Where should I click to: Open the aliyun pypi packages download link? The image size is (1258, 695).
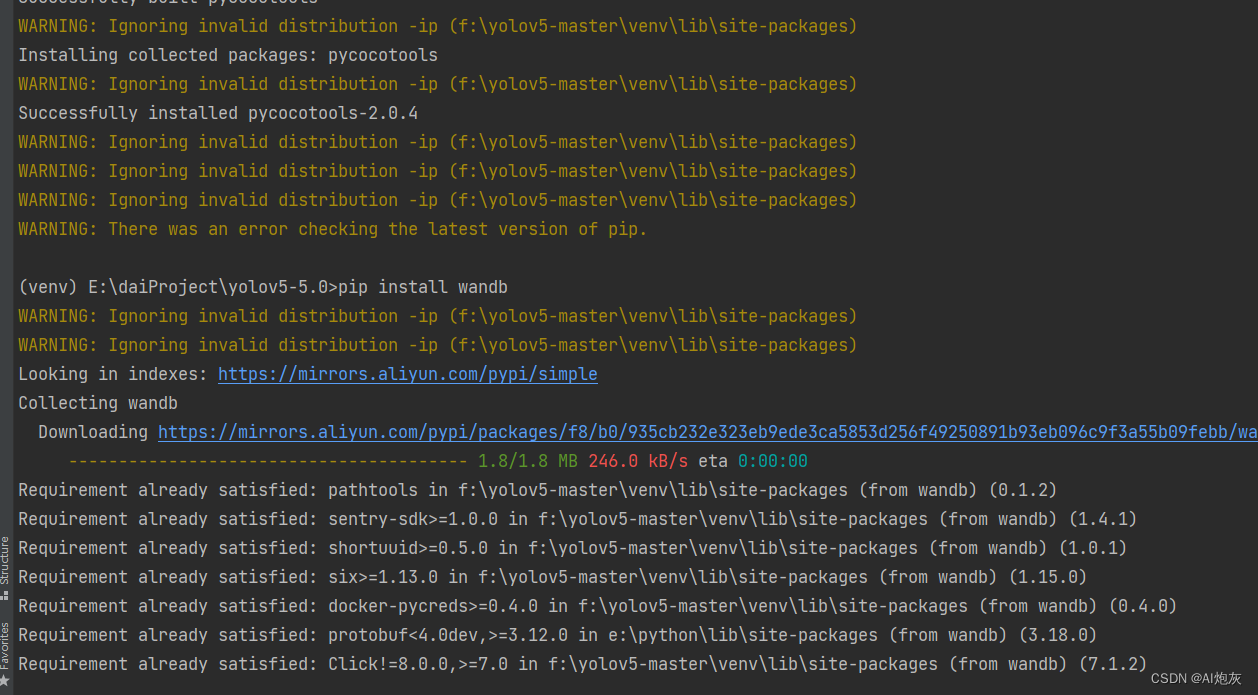(707, 432)
